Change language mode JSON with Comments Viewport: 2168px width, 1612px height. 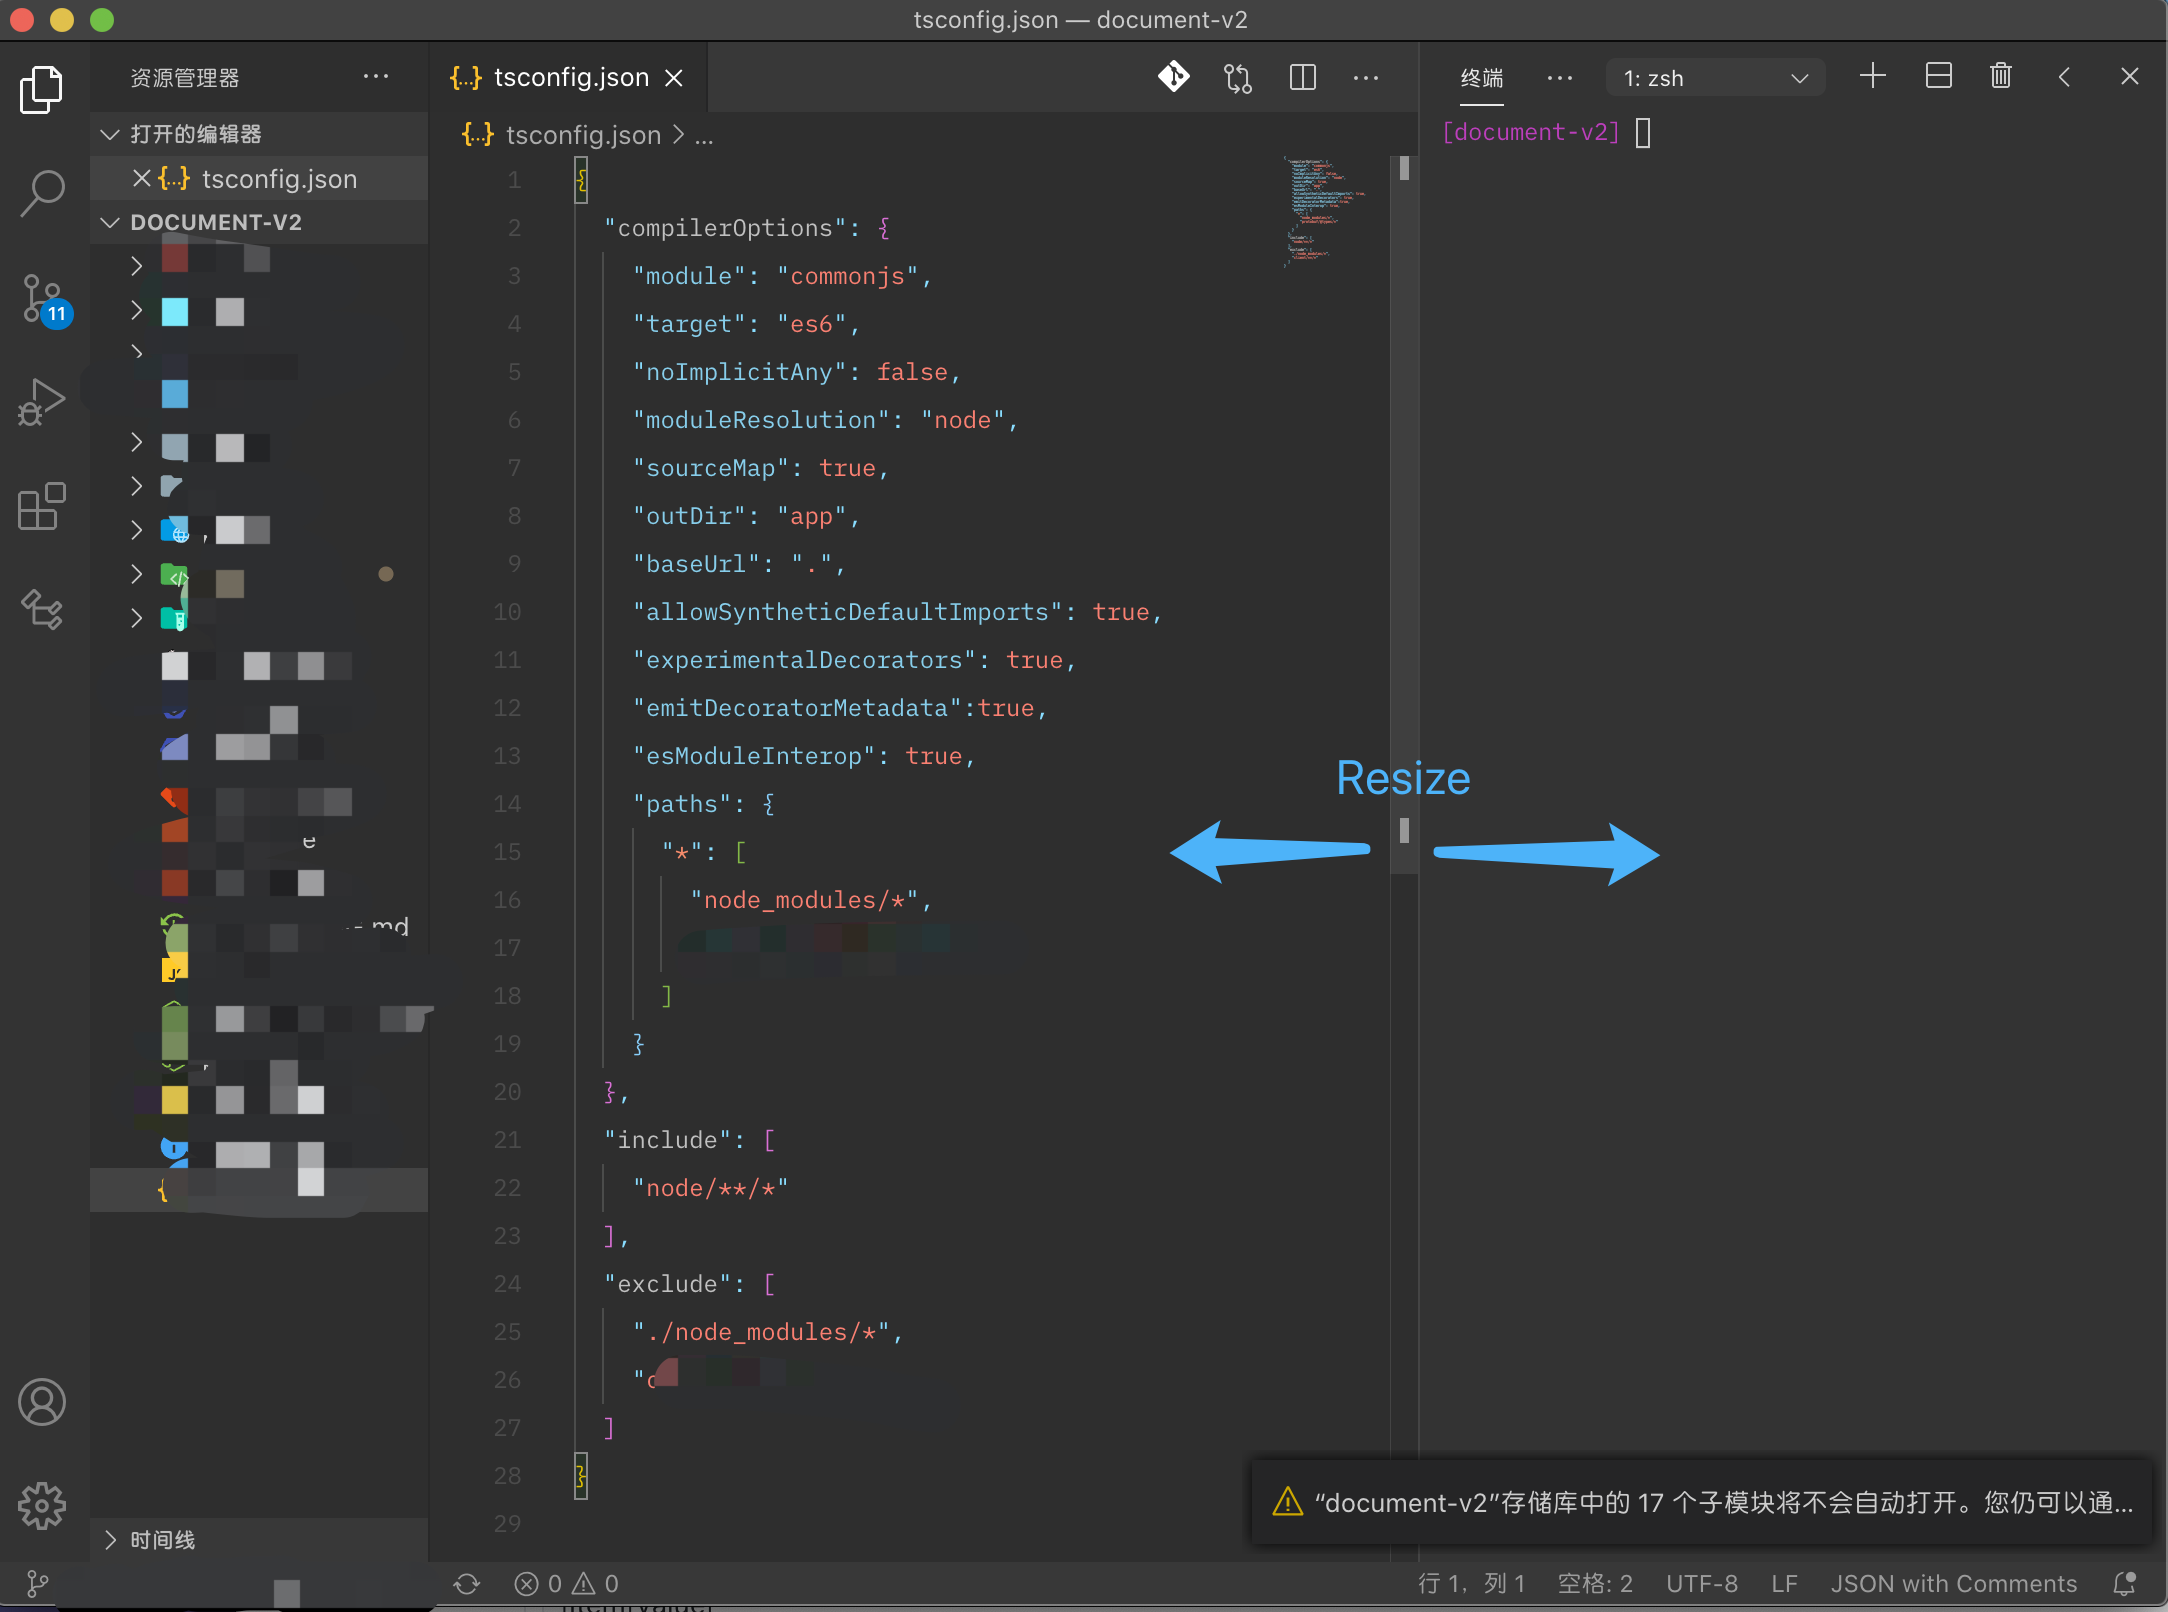point(1953,1584)
